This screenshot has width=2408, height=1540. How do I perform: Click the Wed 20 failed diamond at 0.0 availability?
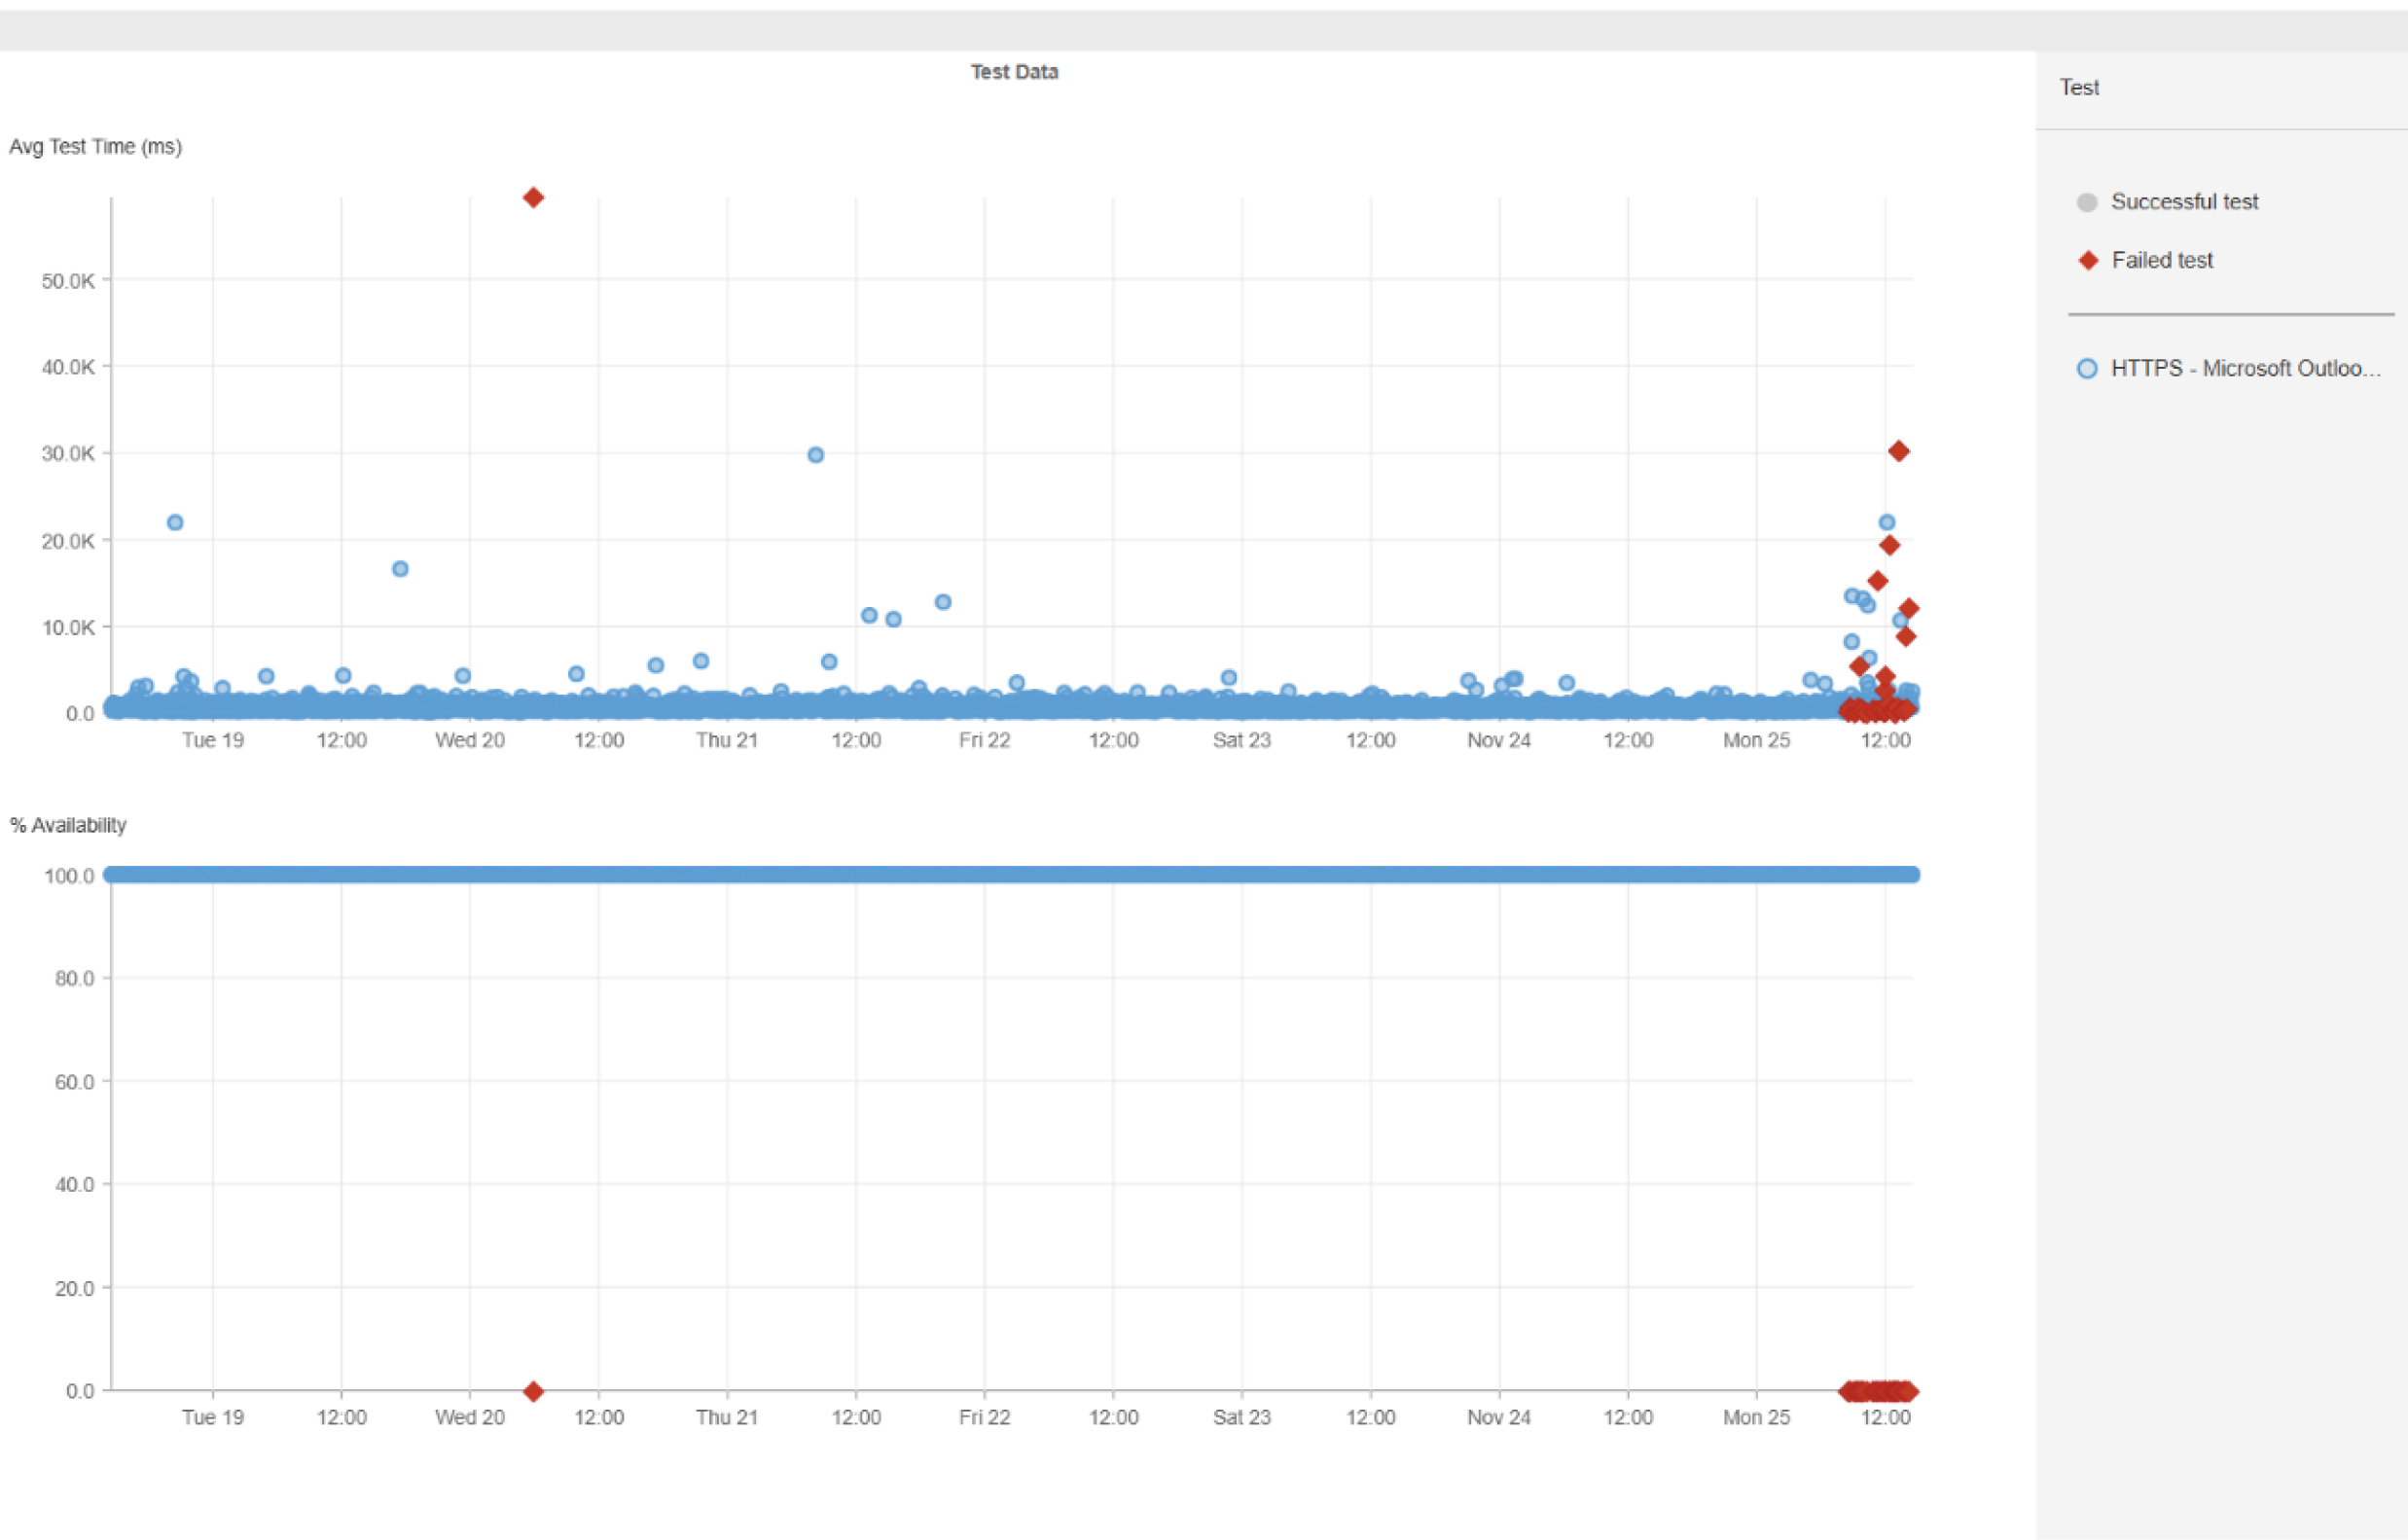pos(533,1390)
